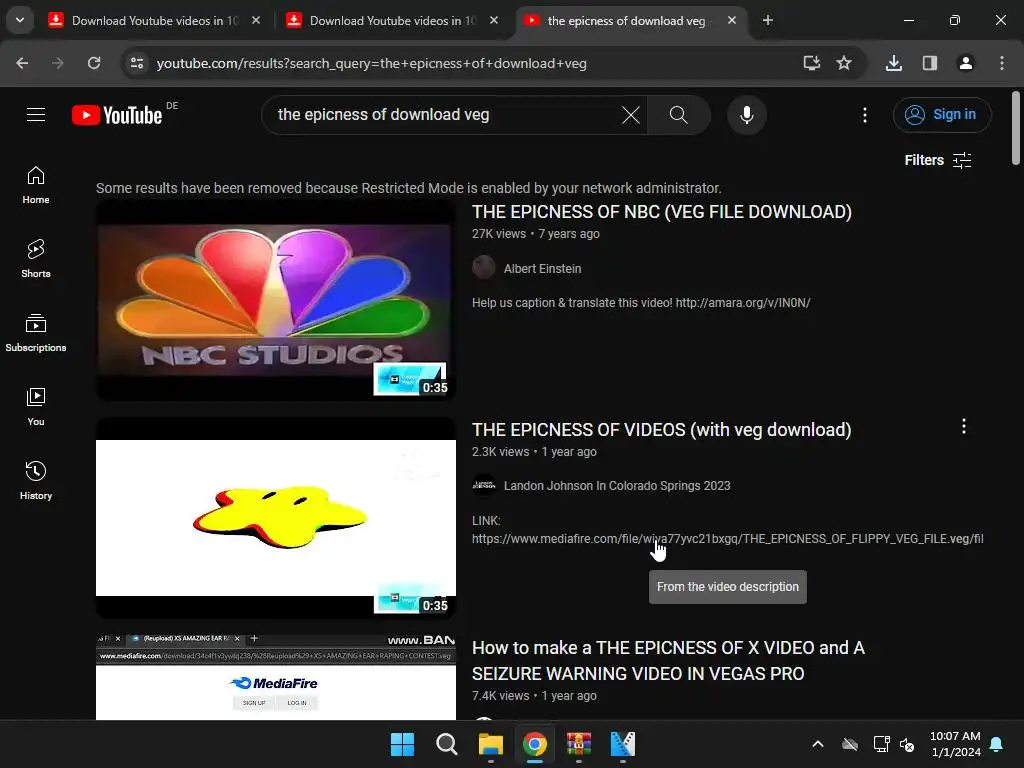
Task: Open Landon Johnson In Colorado Springs 2023 channel
Action: pos(616,486)
